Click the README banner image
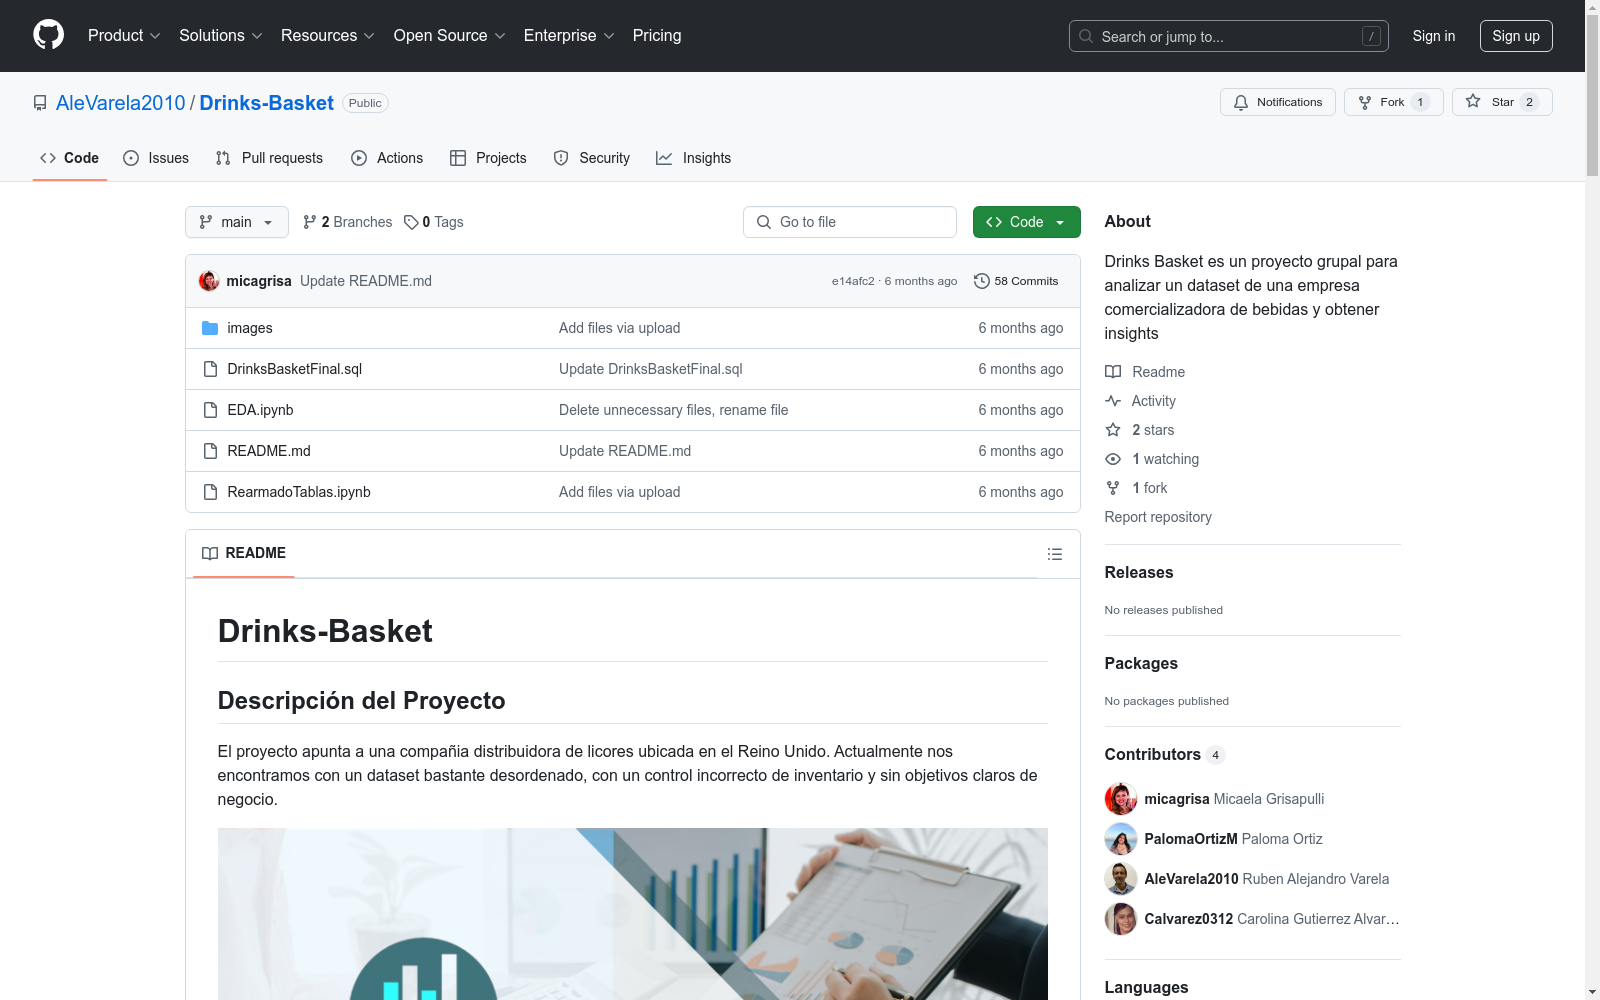 (x=633, y=914)
